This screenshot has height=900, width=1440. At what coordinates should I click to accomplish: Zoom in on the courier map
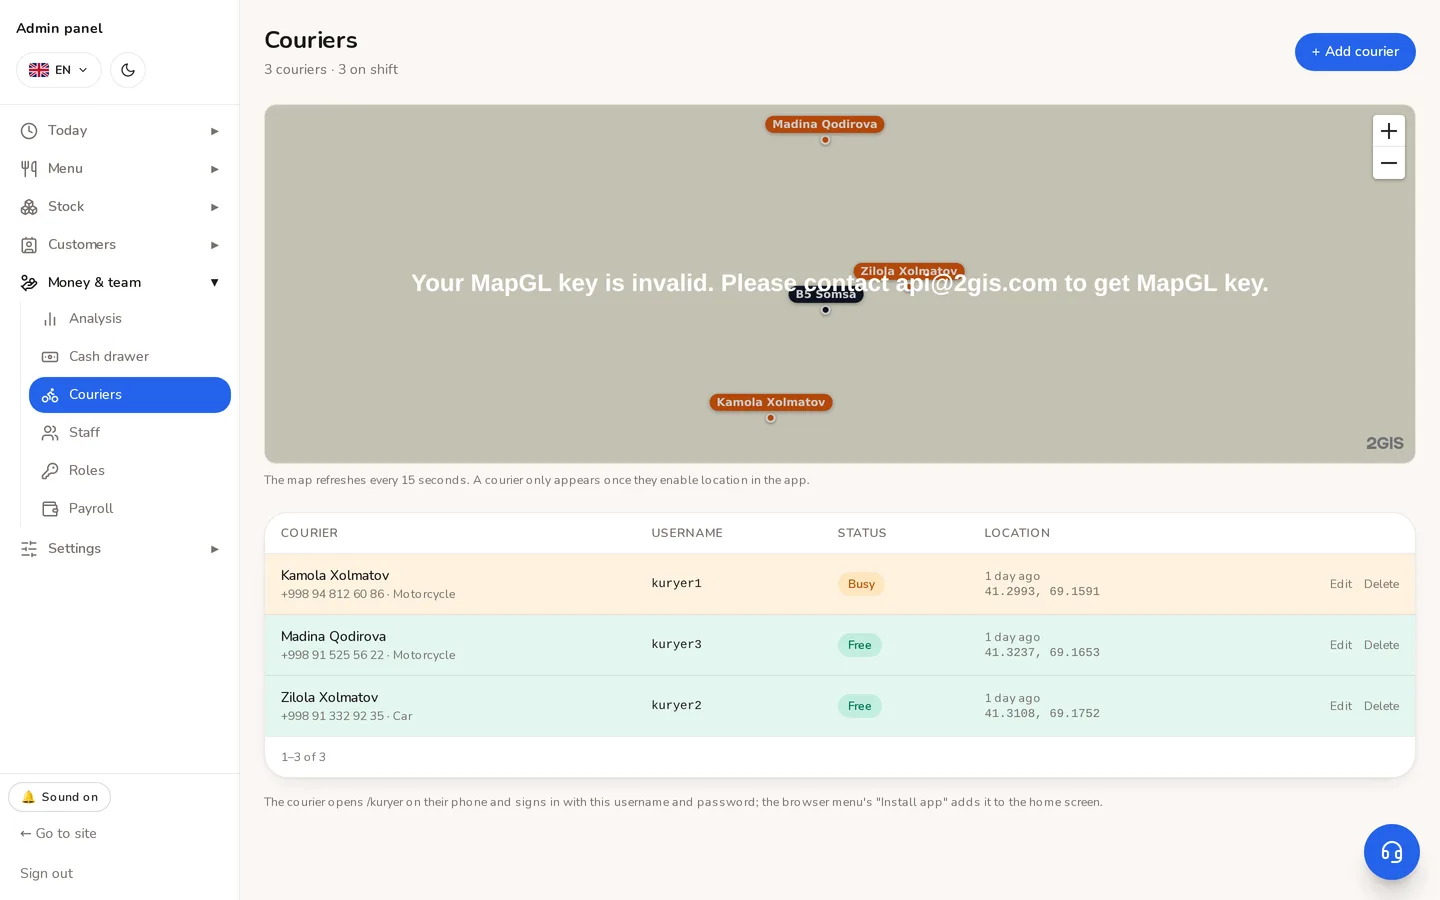point(1389,131)
